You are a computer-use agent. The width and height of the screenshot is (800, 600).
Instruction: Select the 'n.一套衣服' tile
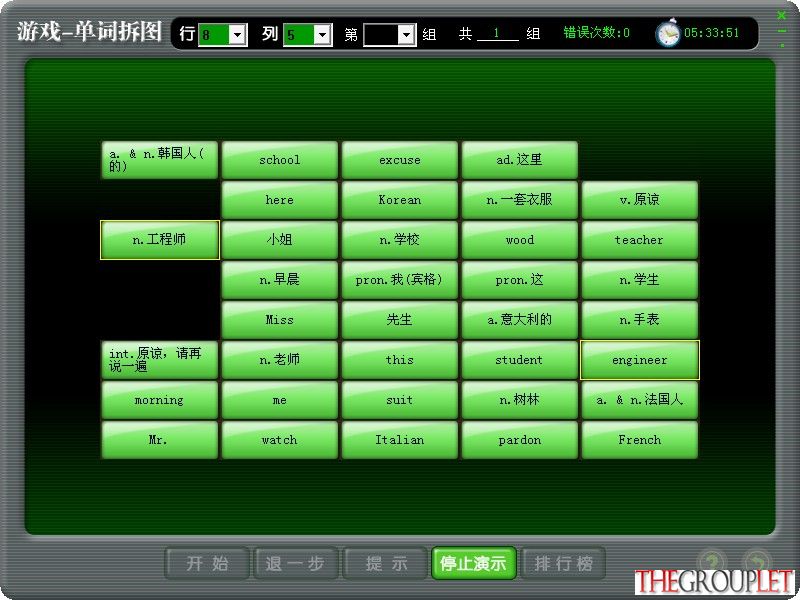[x=519, y=200]
